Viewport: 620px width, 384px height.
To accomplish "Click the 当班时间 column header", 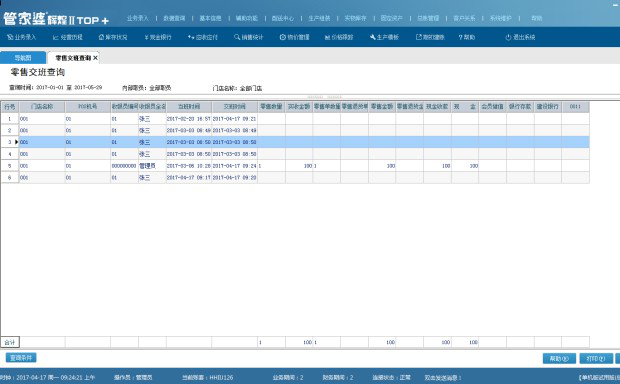I will coord(189,107).
